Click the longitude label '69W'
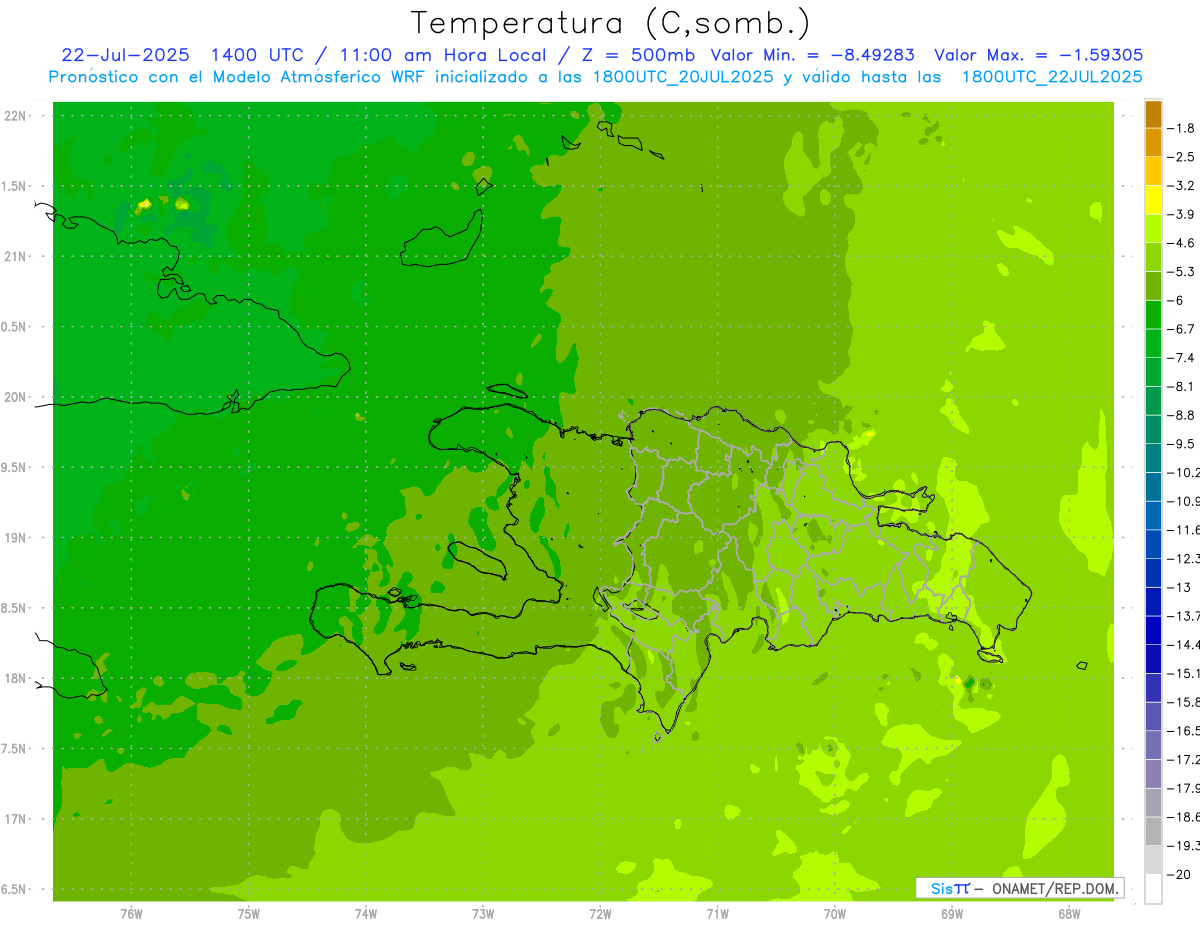The image size is (1200, 927). coord(951,913)
